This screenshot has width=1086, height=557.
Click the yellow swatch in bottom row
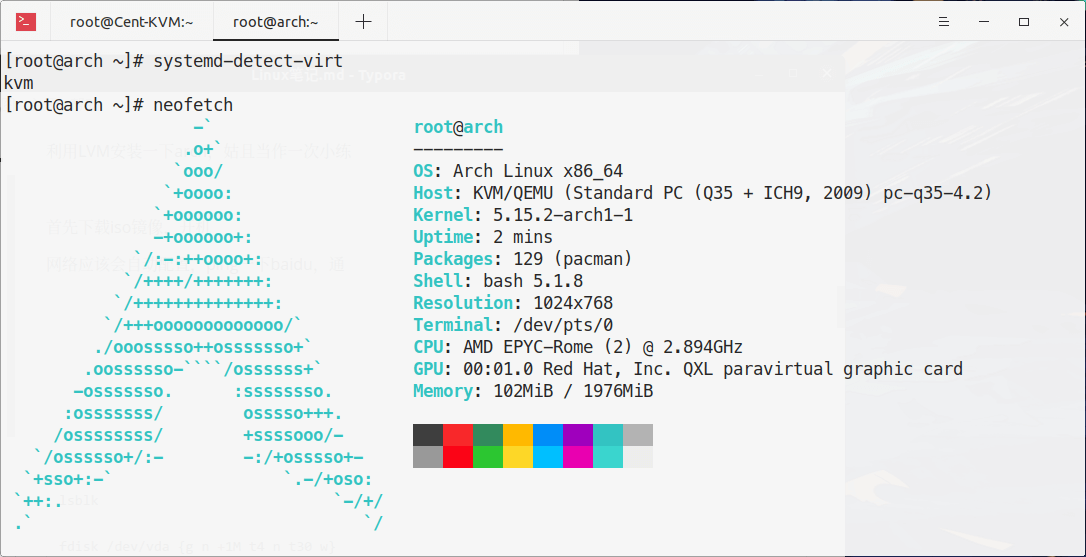518,457
